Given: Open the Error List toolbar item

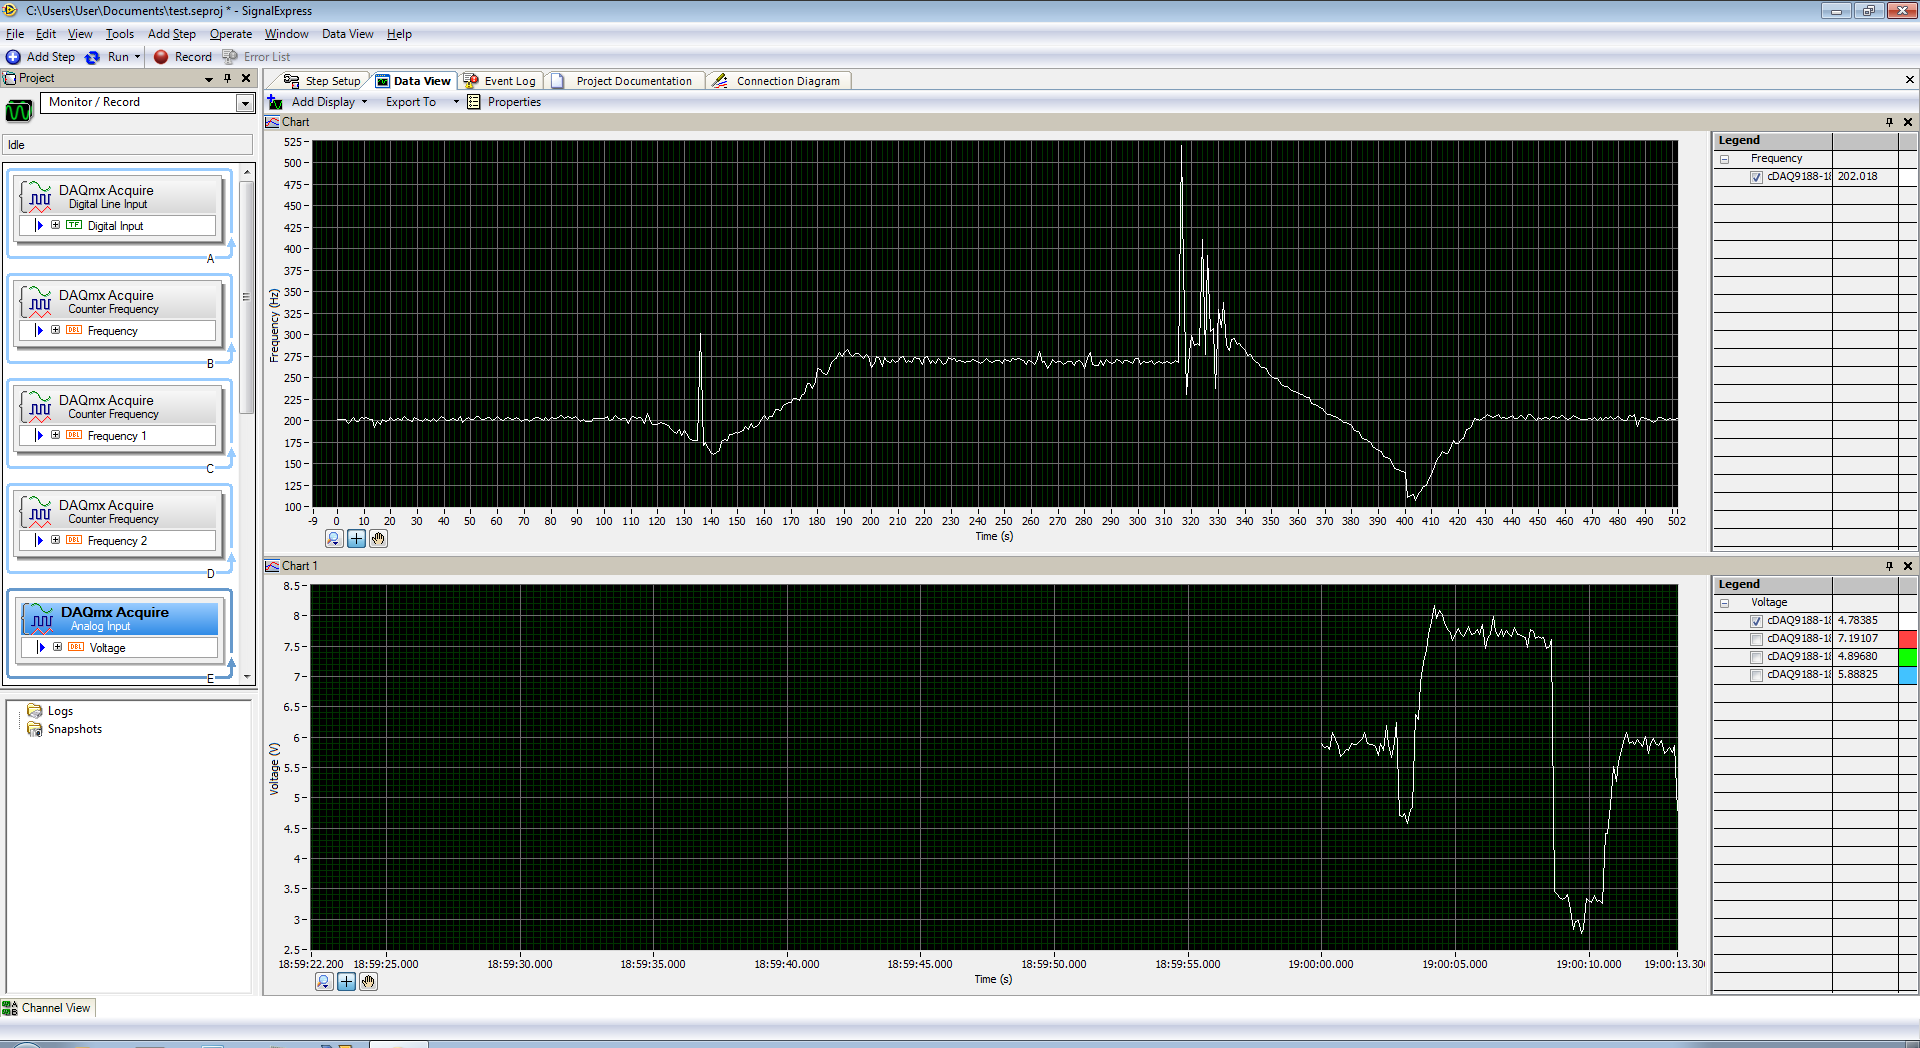Looking at the screenshot, I should (257, 57).
